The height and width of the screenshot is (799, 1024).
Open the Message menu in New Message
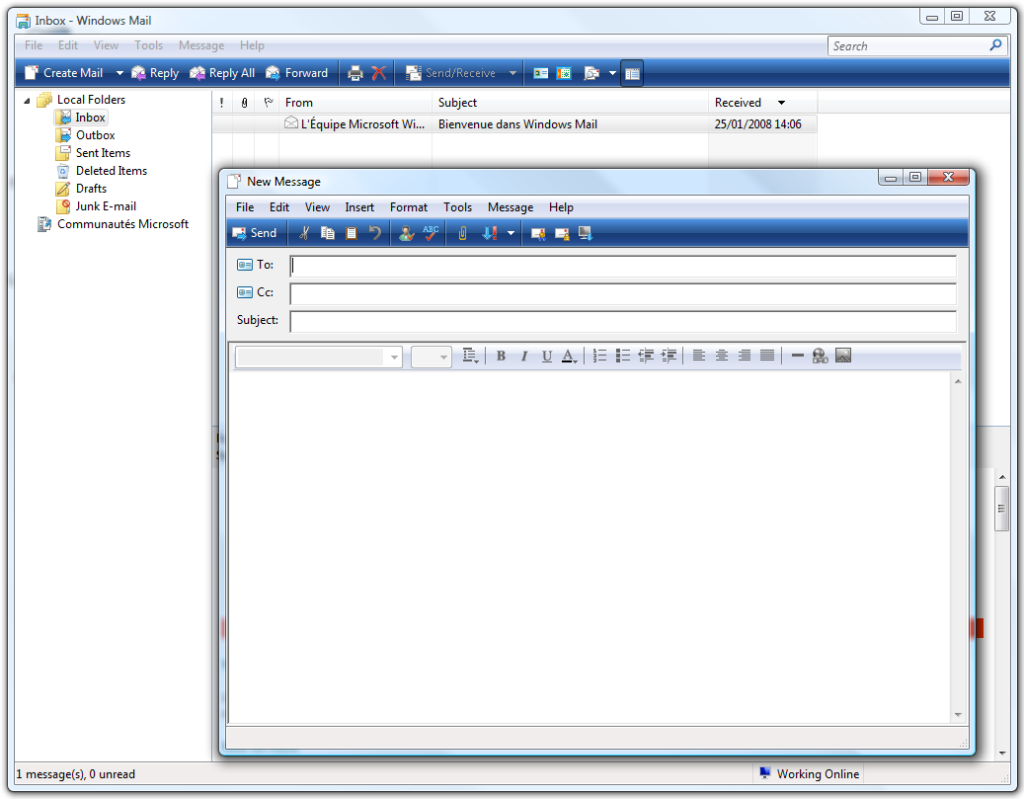click(x=510, y=207)
